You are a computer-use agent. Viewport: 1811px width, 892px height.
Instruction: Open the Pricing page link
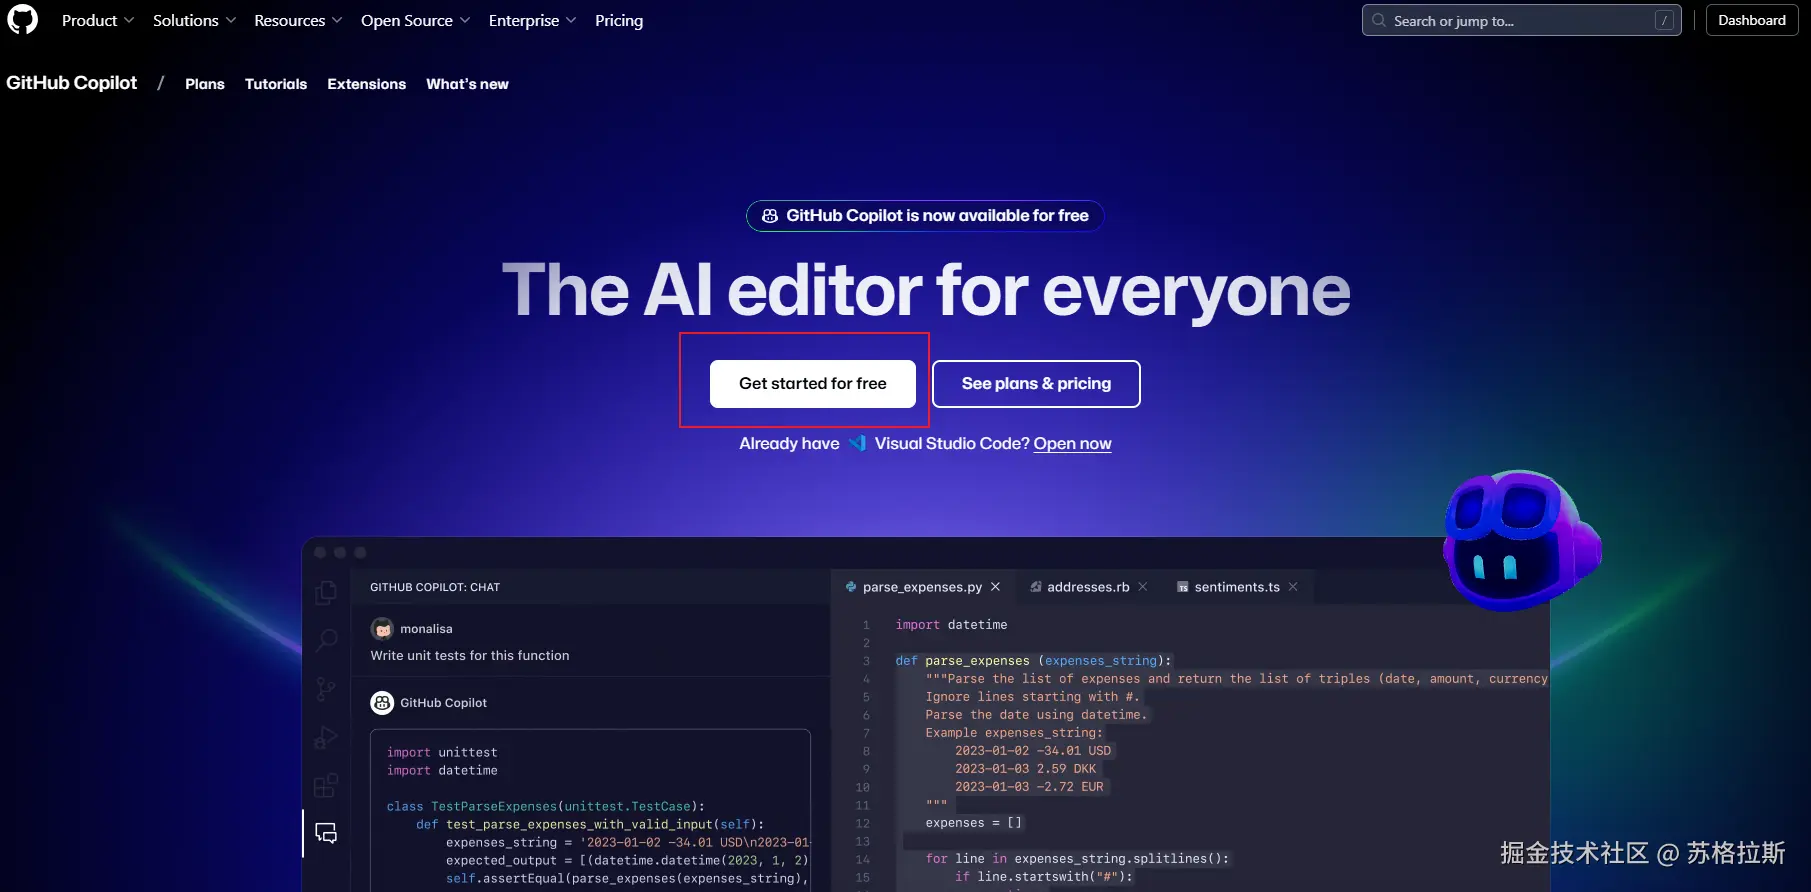(x=619, y=20)
